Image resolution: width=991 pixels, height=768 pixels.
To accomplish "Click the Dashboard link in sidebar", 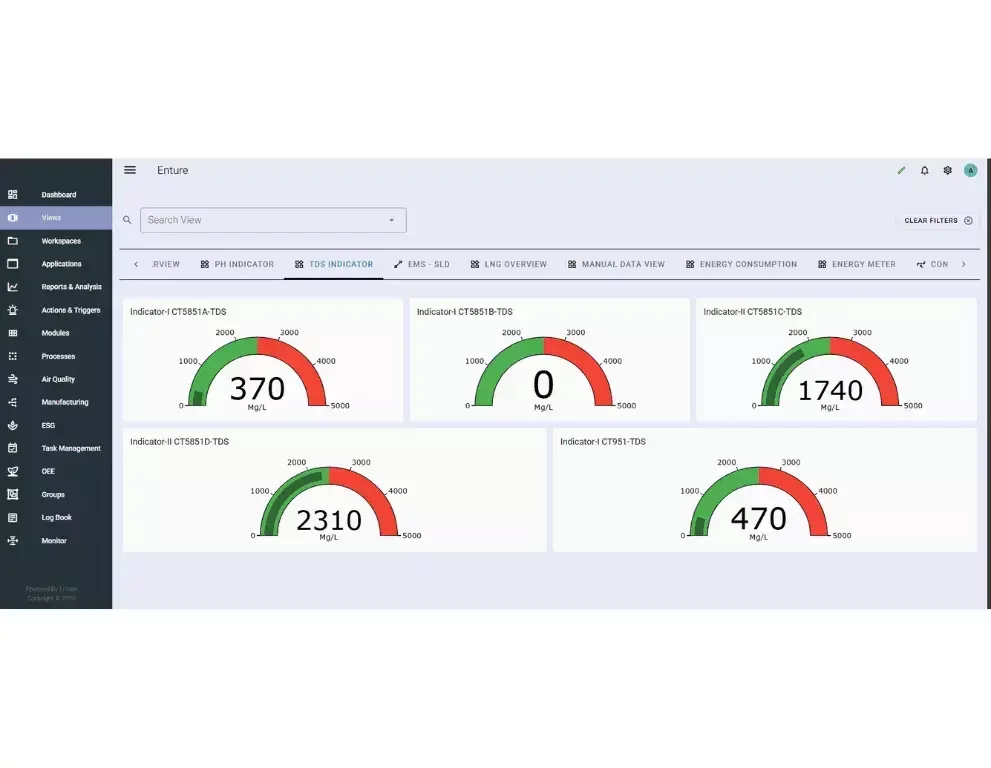I will click(59, 194).
